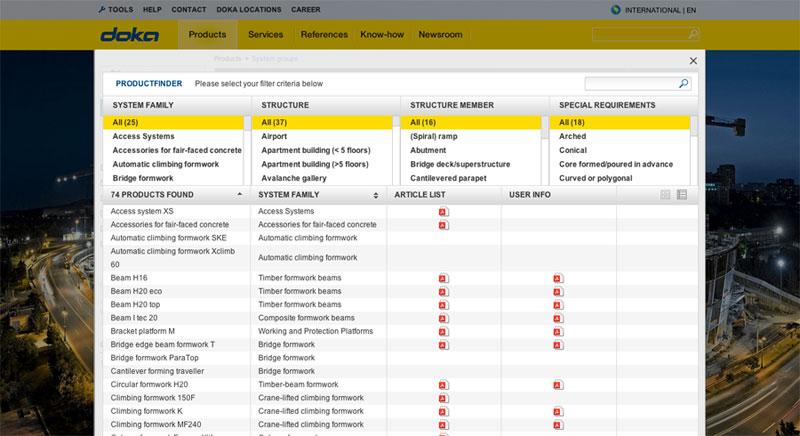Filter structure by Apartment building (< 5 floors)

[x=316, y=150]
